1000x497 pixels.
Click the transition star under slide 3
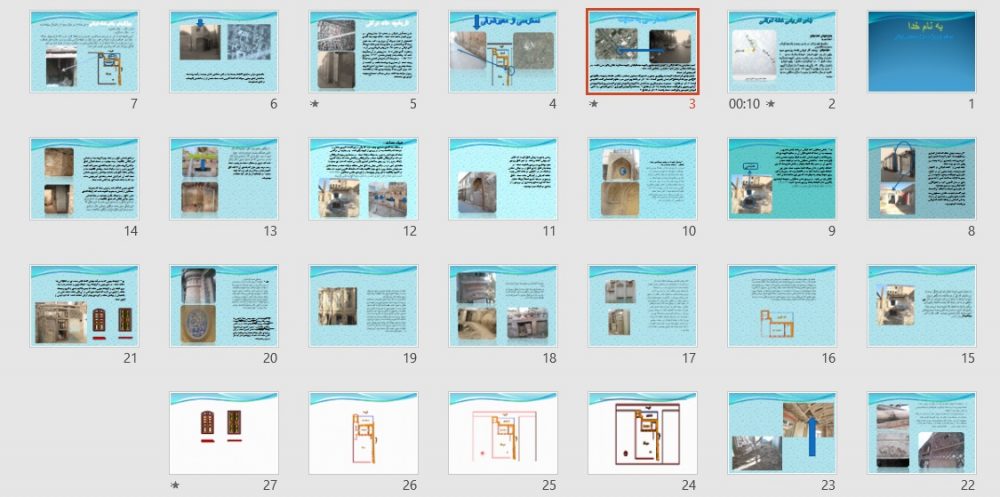coord(594,104)
